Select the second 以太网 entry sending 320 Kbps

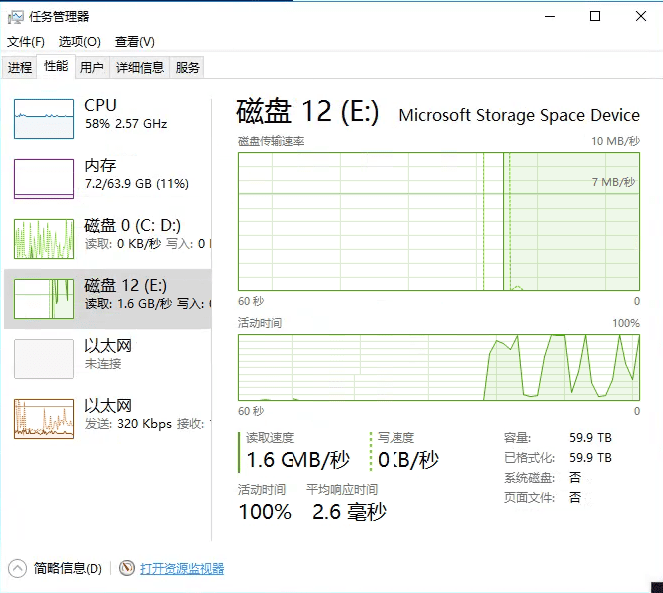click(x=108, y=418)
